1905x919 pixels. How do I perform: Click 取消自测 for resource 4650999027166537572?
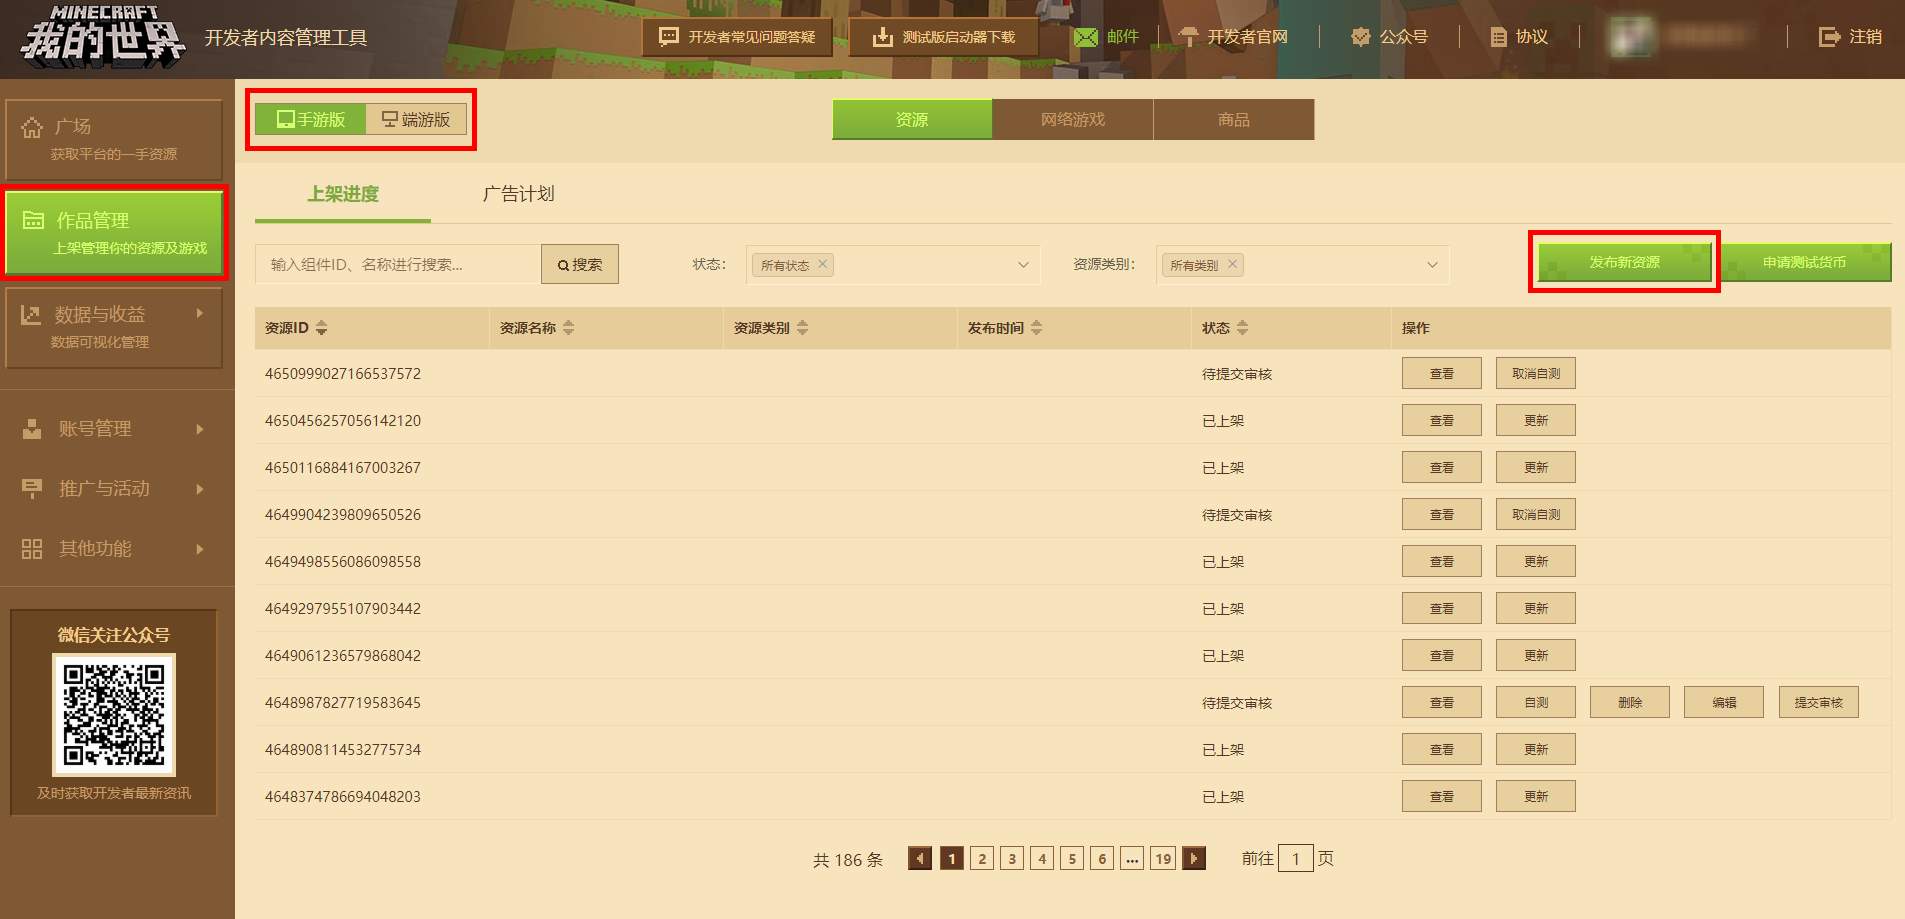[x=1535, y=374]
